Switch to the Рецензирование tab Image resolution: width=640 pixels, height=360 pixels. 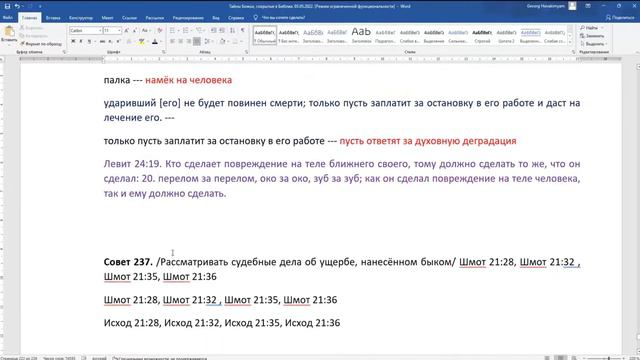(188, 18)
